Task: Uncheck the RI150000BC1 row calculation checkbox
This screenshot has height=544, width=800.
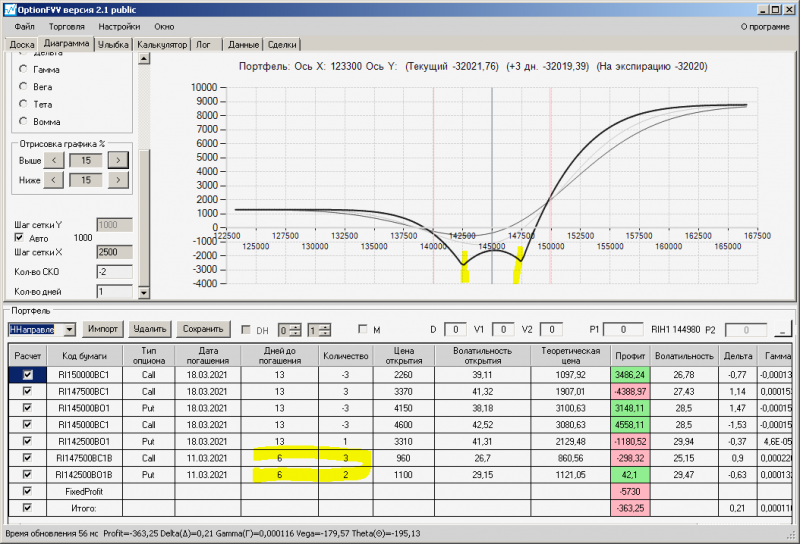Action: [27, 373]
